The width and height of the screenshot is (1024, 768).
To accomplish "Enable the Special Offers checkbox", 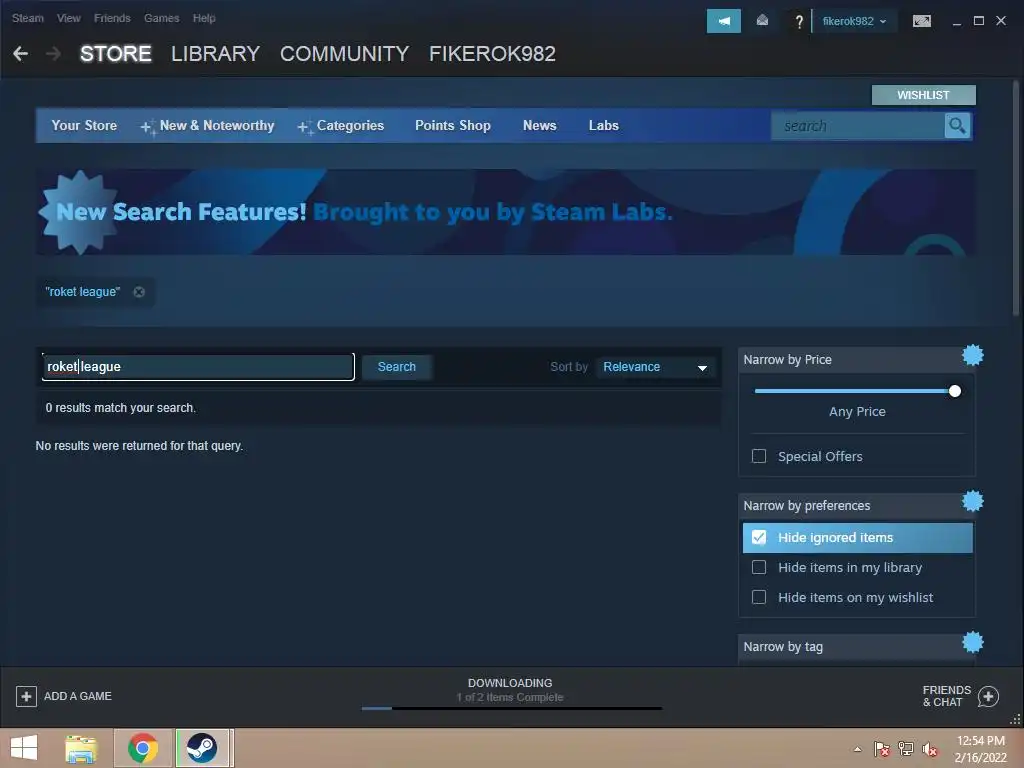I will pyautogui.click(x=759, y=456).
